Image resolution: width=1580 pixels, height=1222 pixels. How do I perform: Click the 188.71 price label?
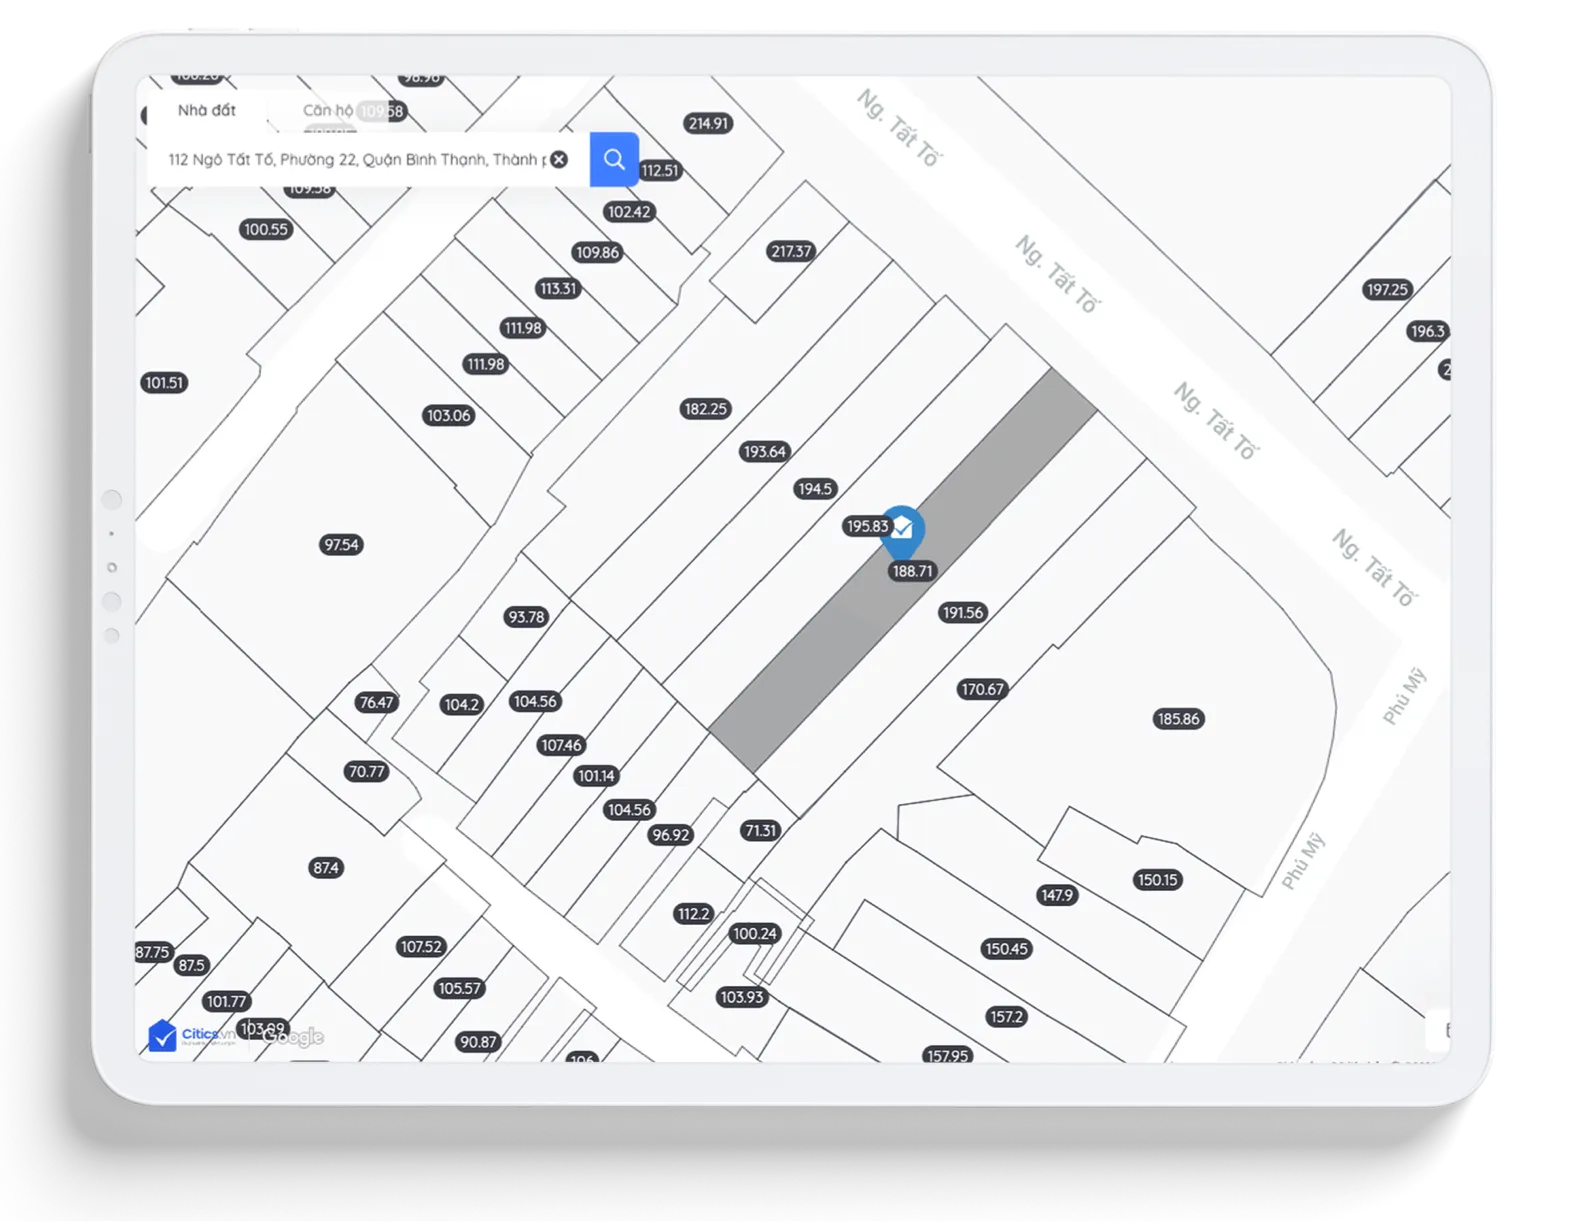(x=912, y=571)
